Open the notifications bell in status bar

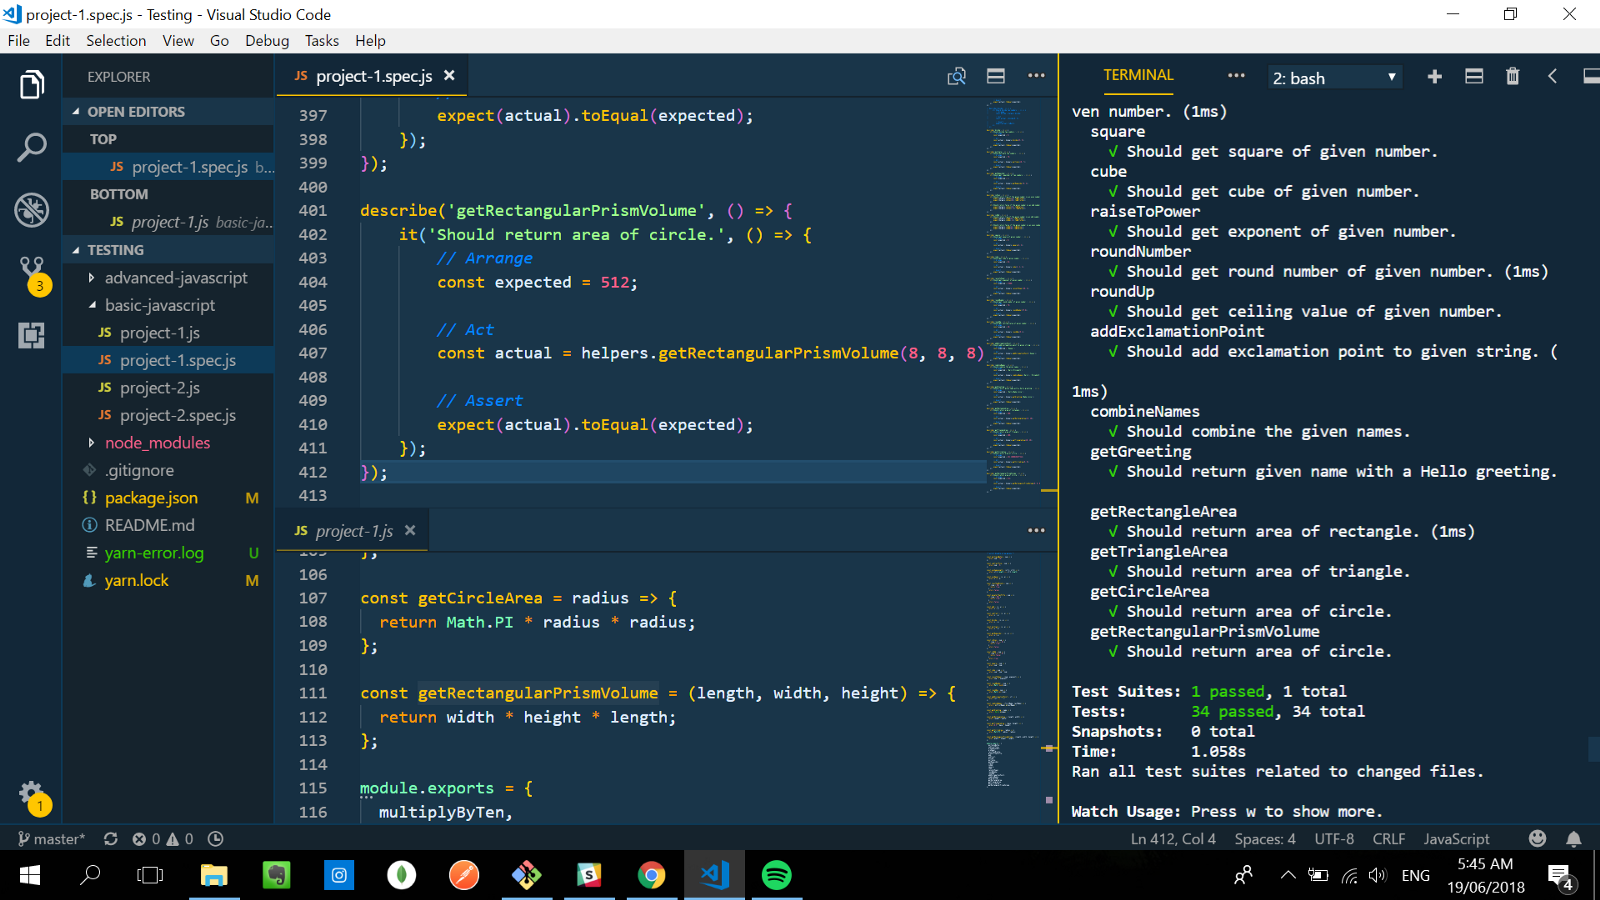1574,839
